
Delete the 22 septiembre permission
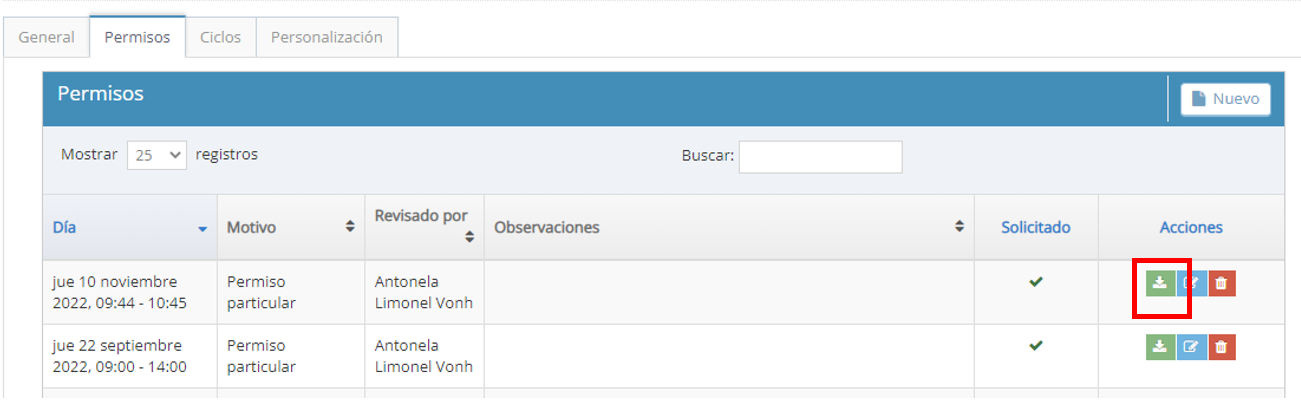[x=1220, y=347]
